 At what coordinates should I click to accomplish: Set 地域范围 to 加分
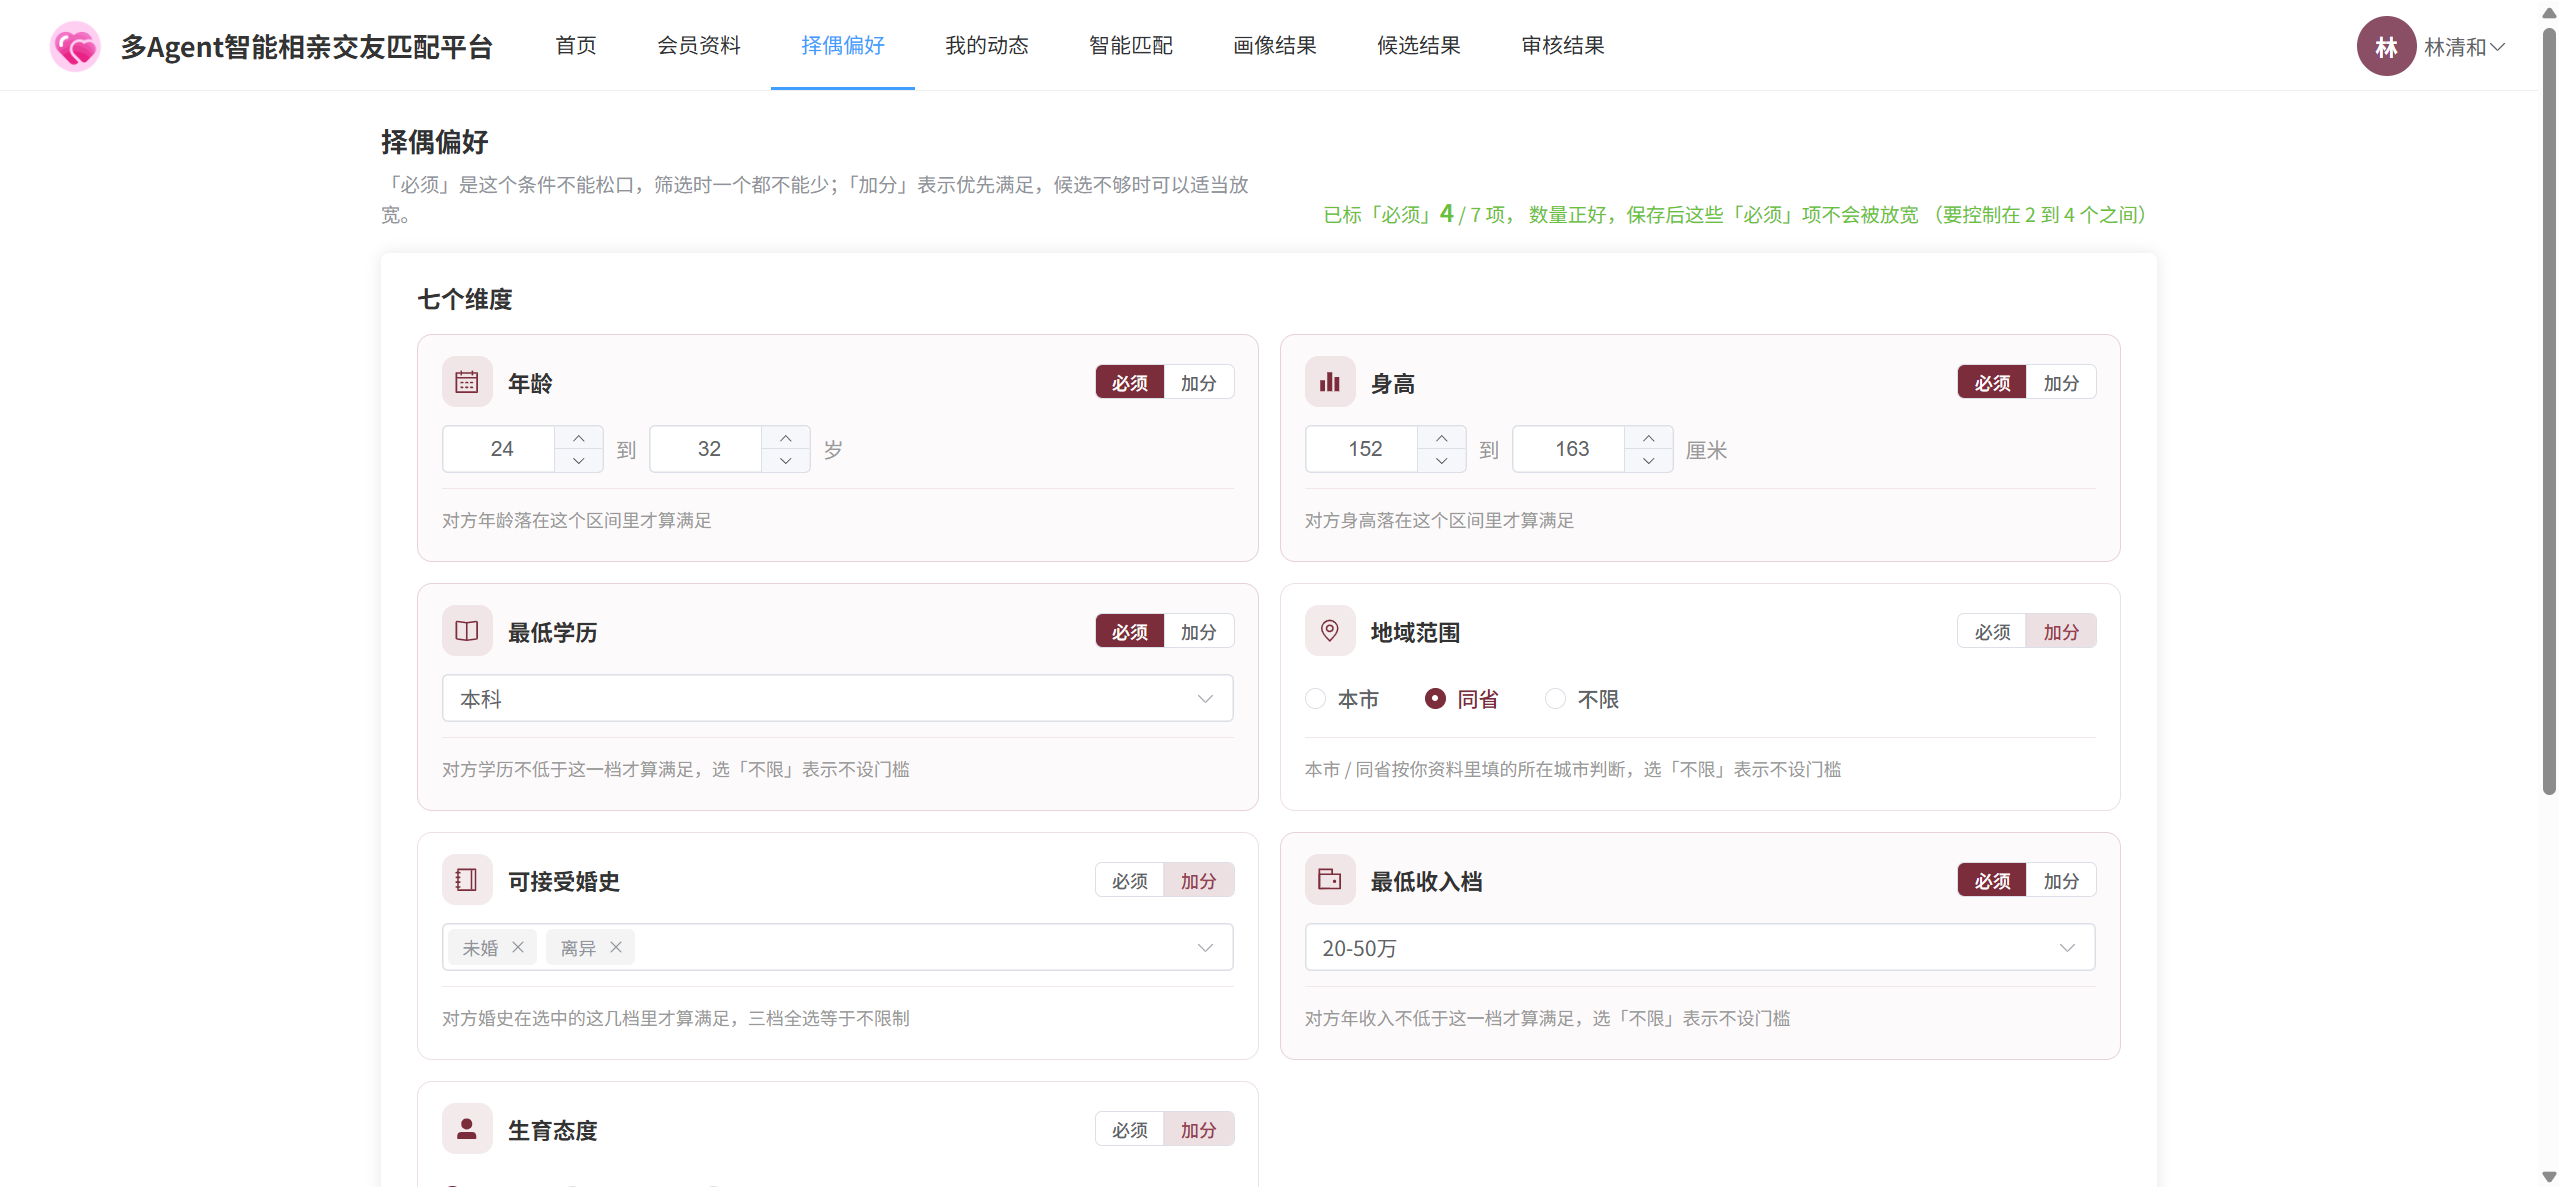(x=2061, y=632)
